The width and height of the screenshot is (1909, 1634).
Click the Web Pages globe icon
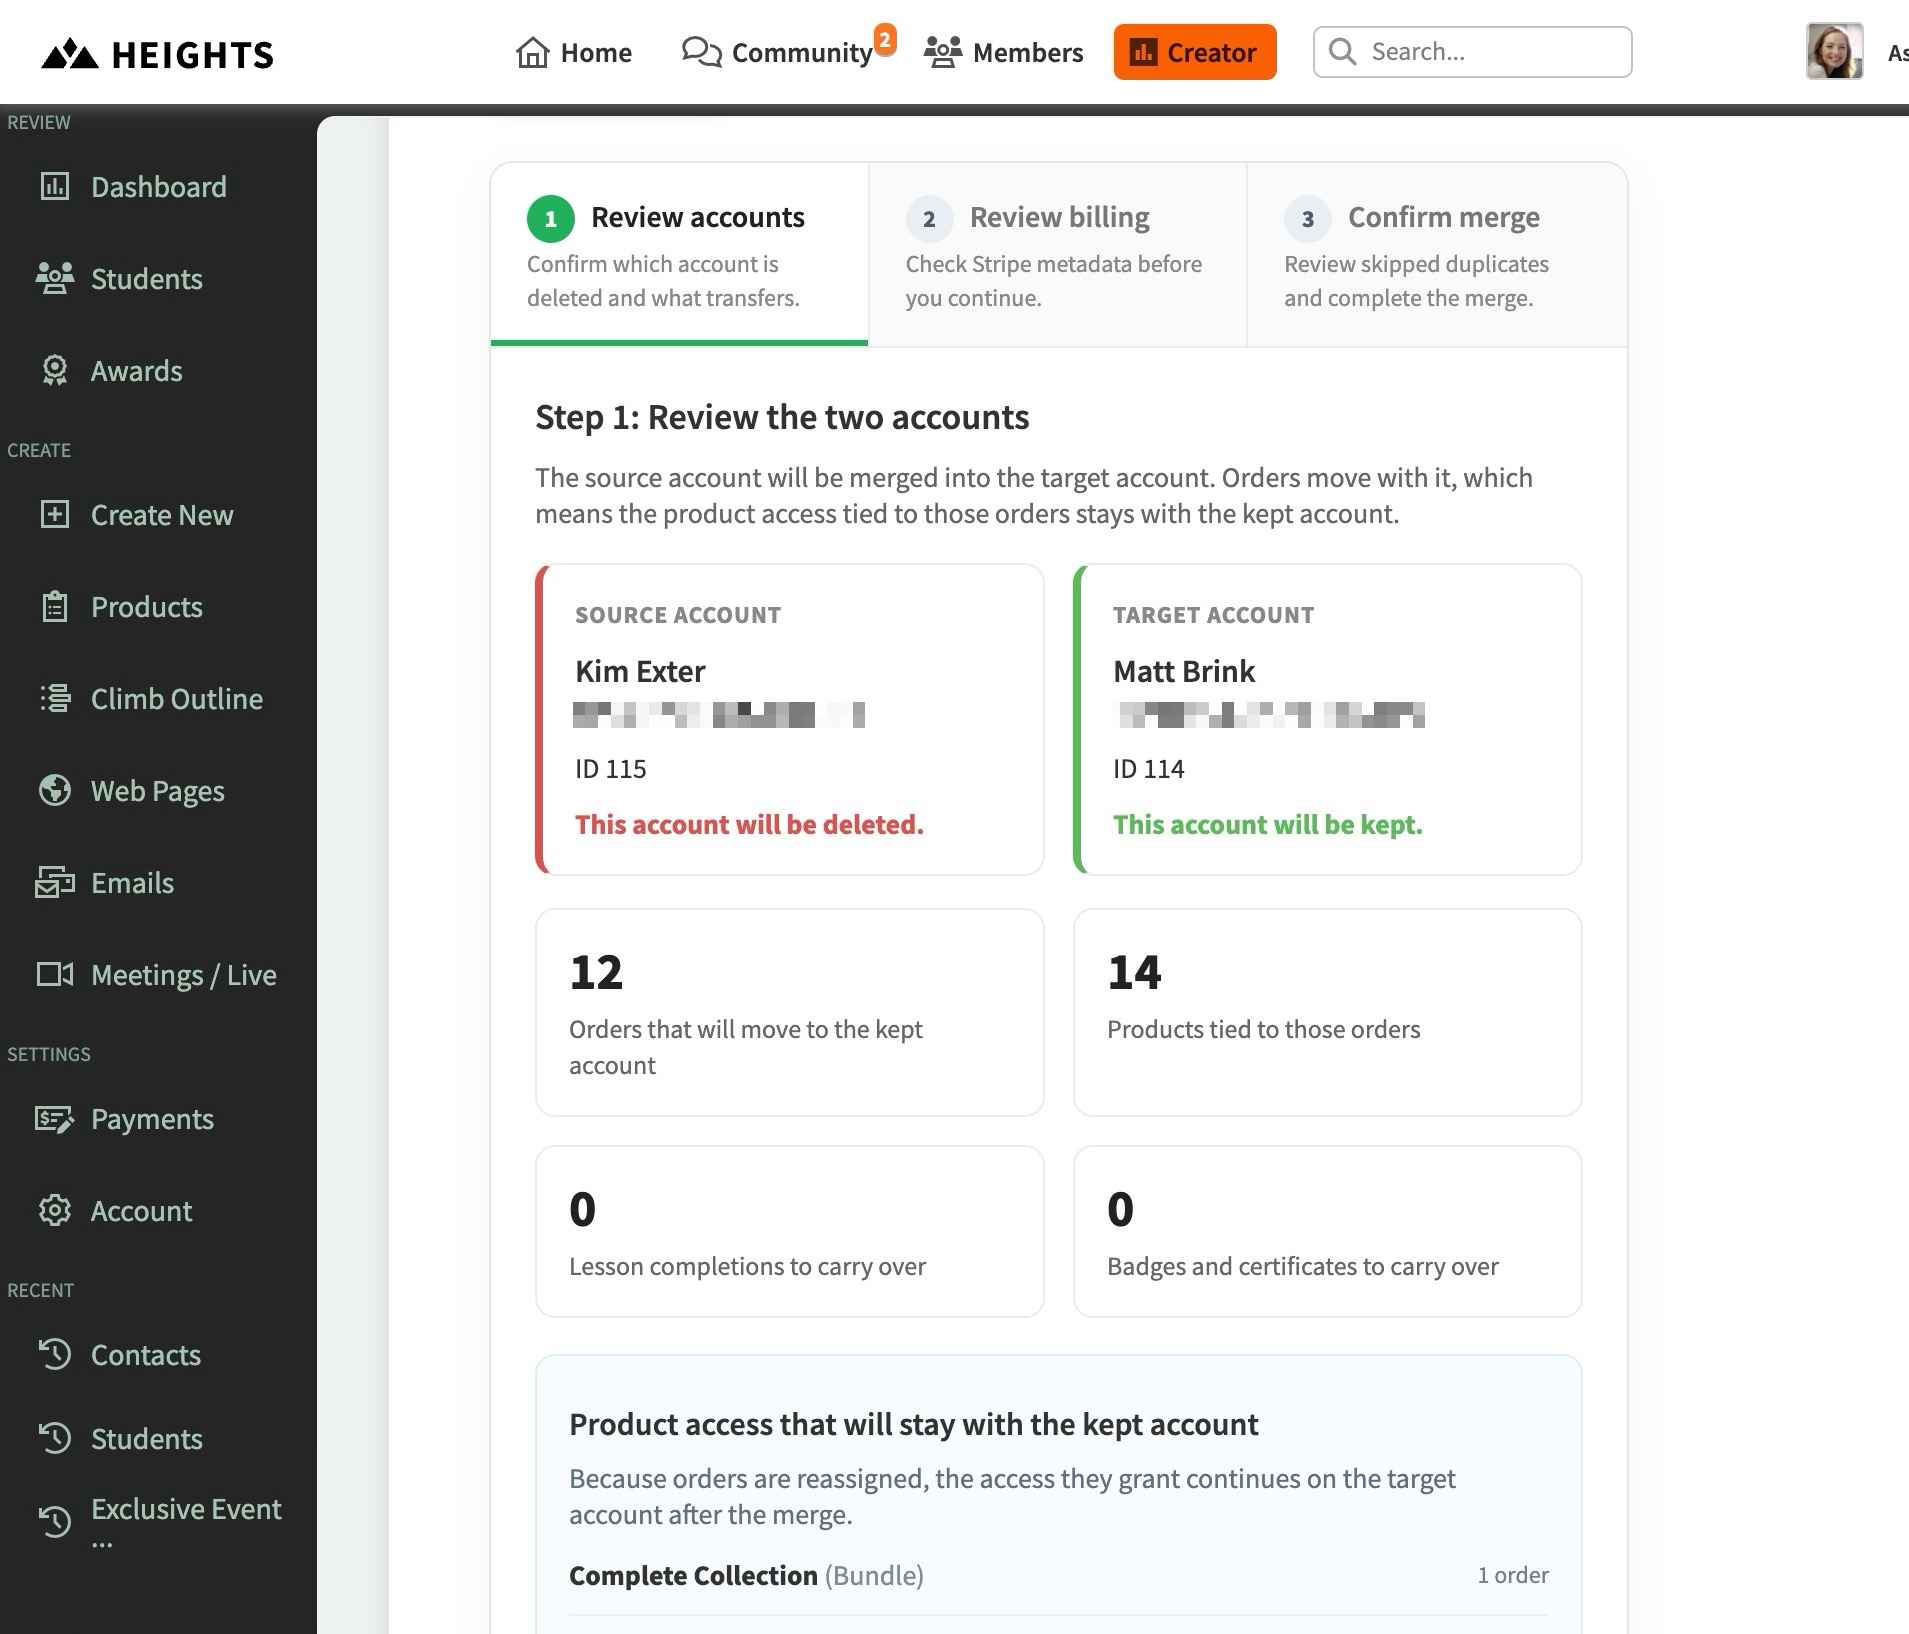point(55,790)
